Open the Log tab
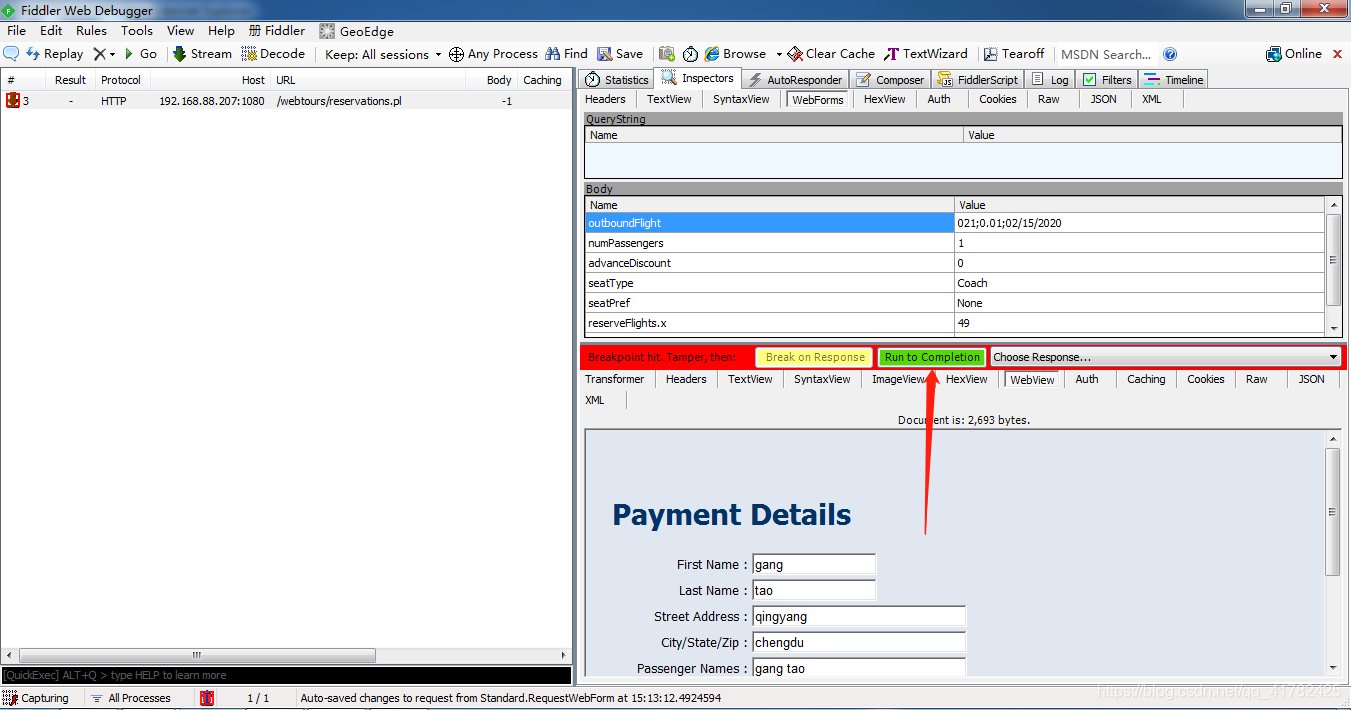1351x710 pixels. pyautogui.click(x=1050, y=79)
